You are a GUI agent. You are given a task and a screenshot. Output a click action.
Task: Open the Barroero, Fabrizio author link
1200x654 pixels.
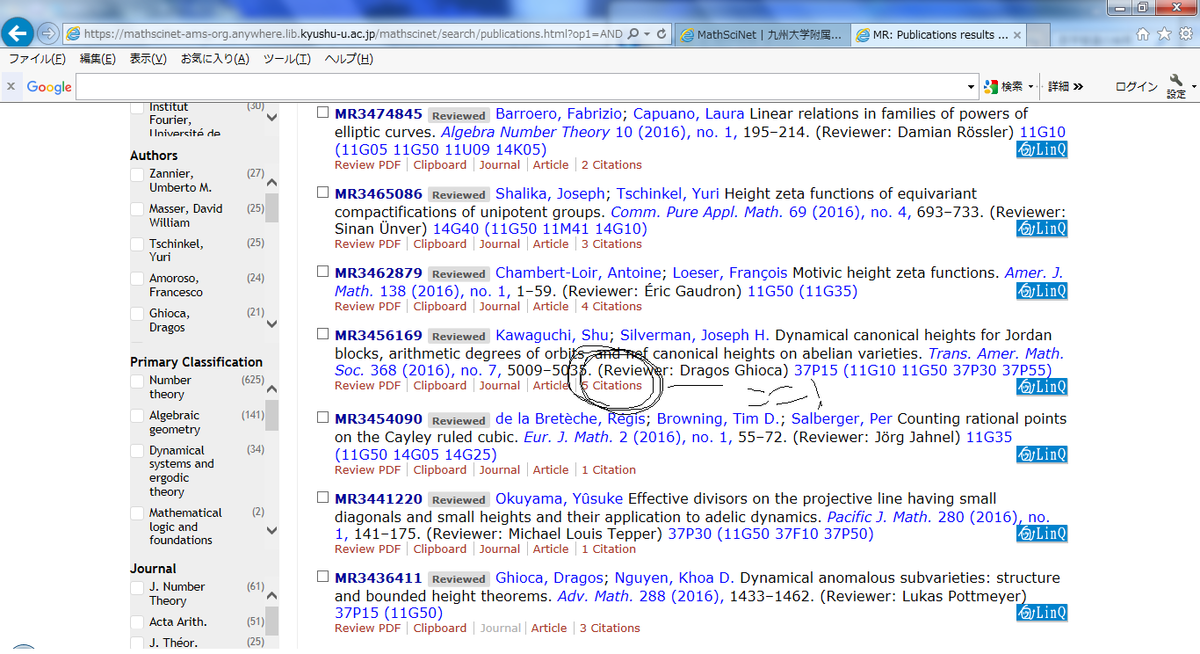click(560, 114)
